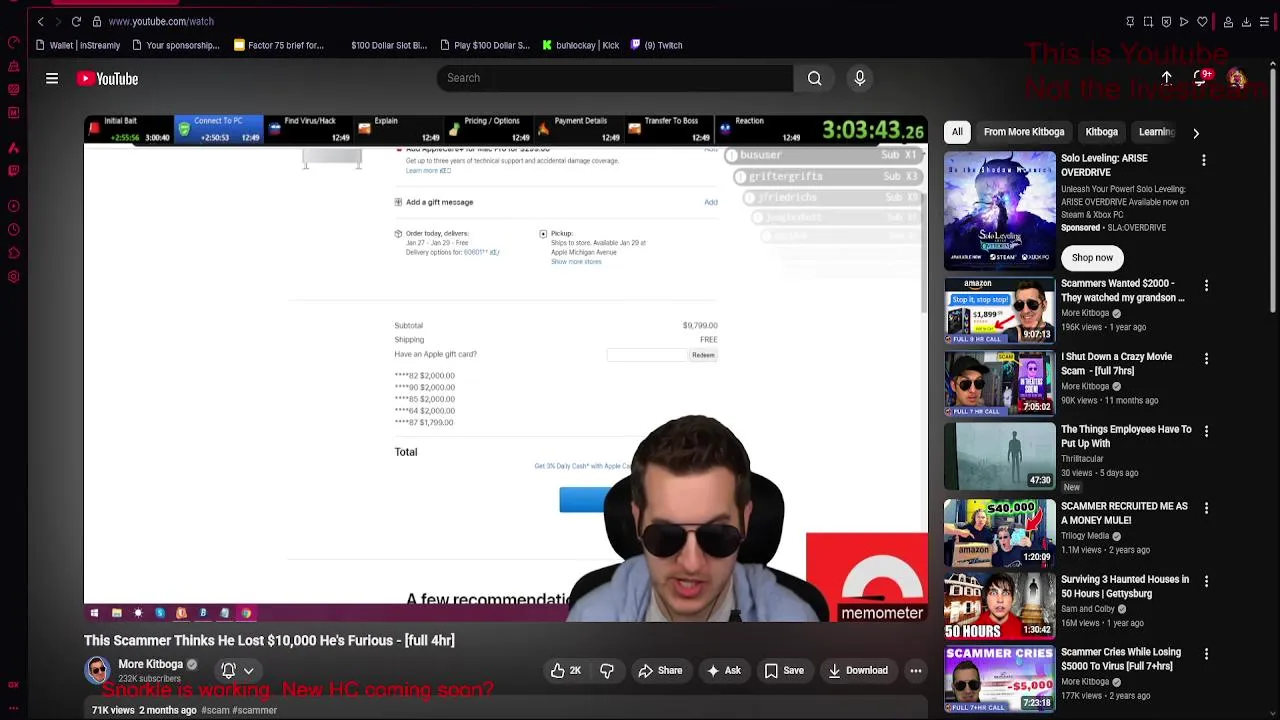Add page to bookmarks with heart icon
Screen dimensions: 1280x720
(x=1202, y=21)
